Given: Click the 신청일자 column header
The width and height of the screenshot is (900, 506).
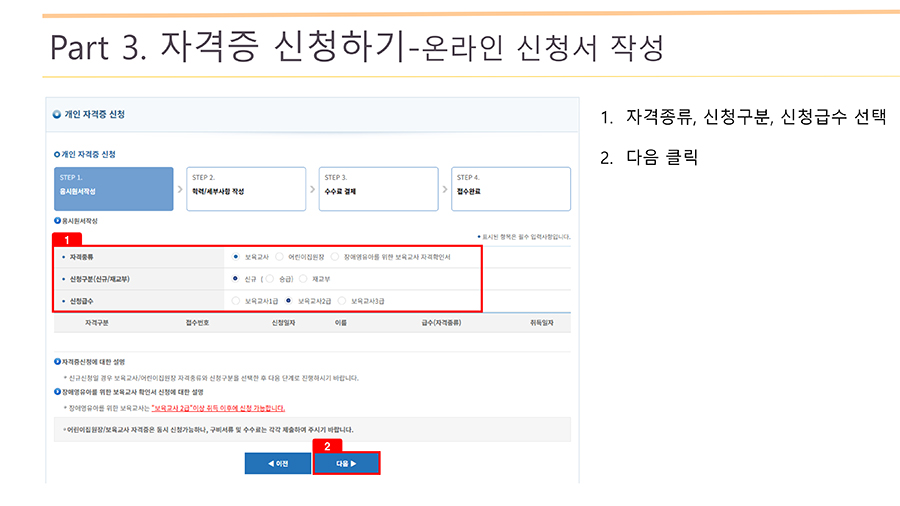Looking at the screenshot, I should click(x=284, y=323).
